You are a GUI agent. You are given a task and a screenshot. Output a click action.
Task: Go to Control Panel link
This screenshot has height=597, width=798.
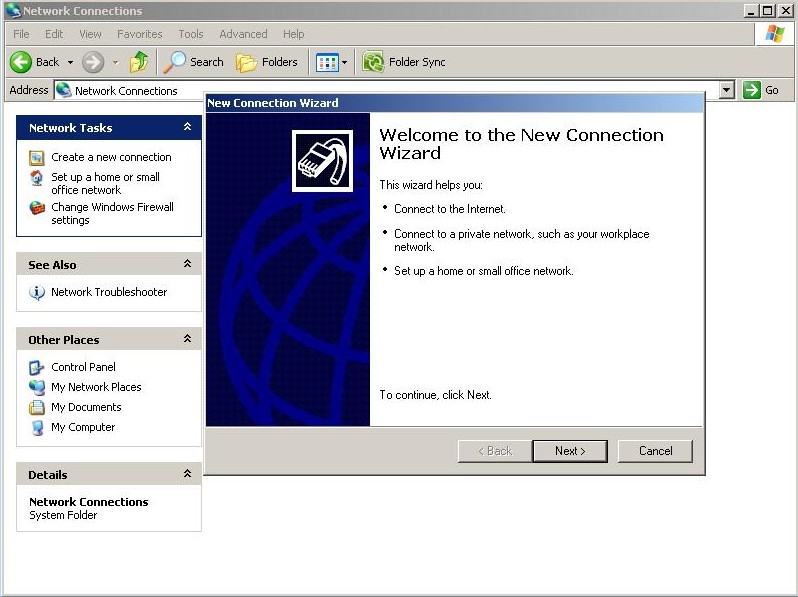[x=83, y=367]
